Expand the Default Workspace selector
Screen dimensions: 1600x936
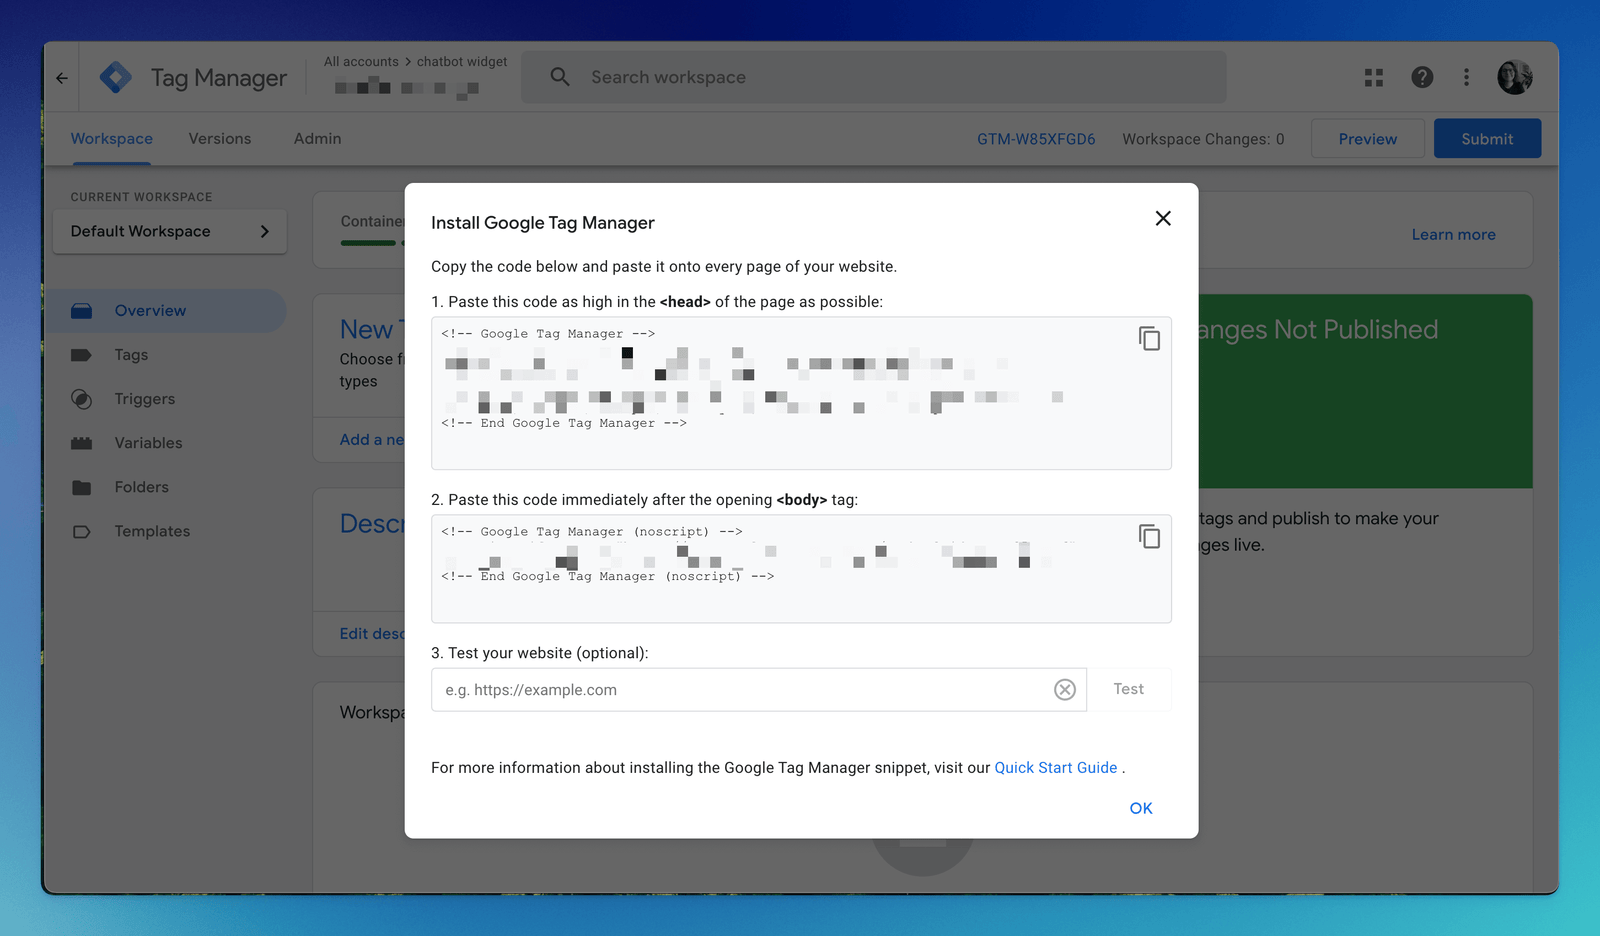tap(170, 232)
